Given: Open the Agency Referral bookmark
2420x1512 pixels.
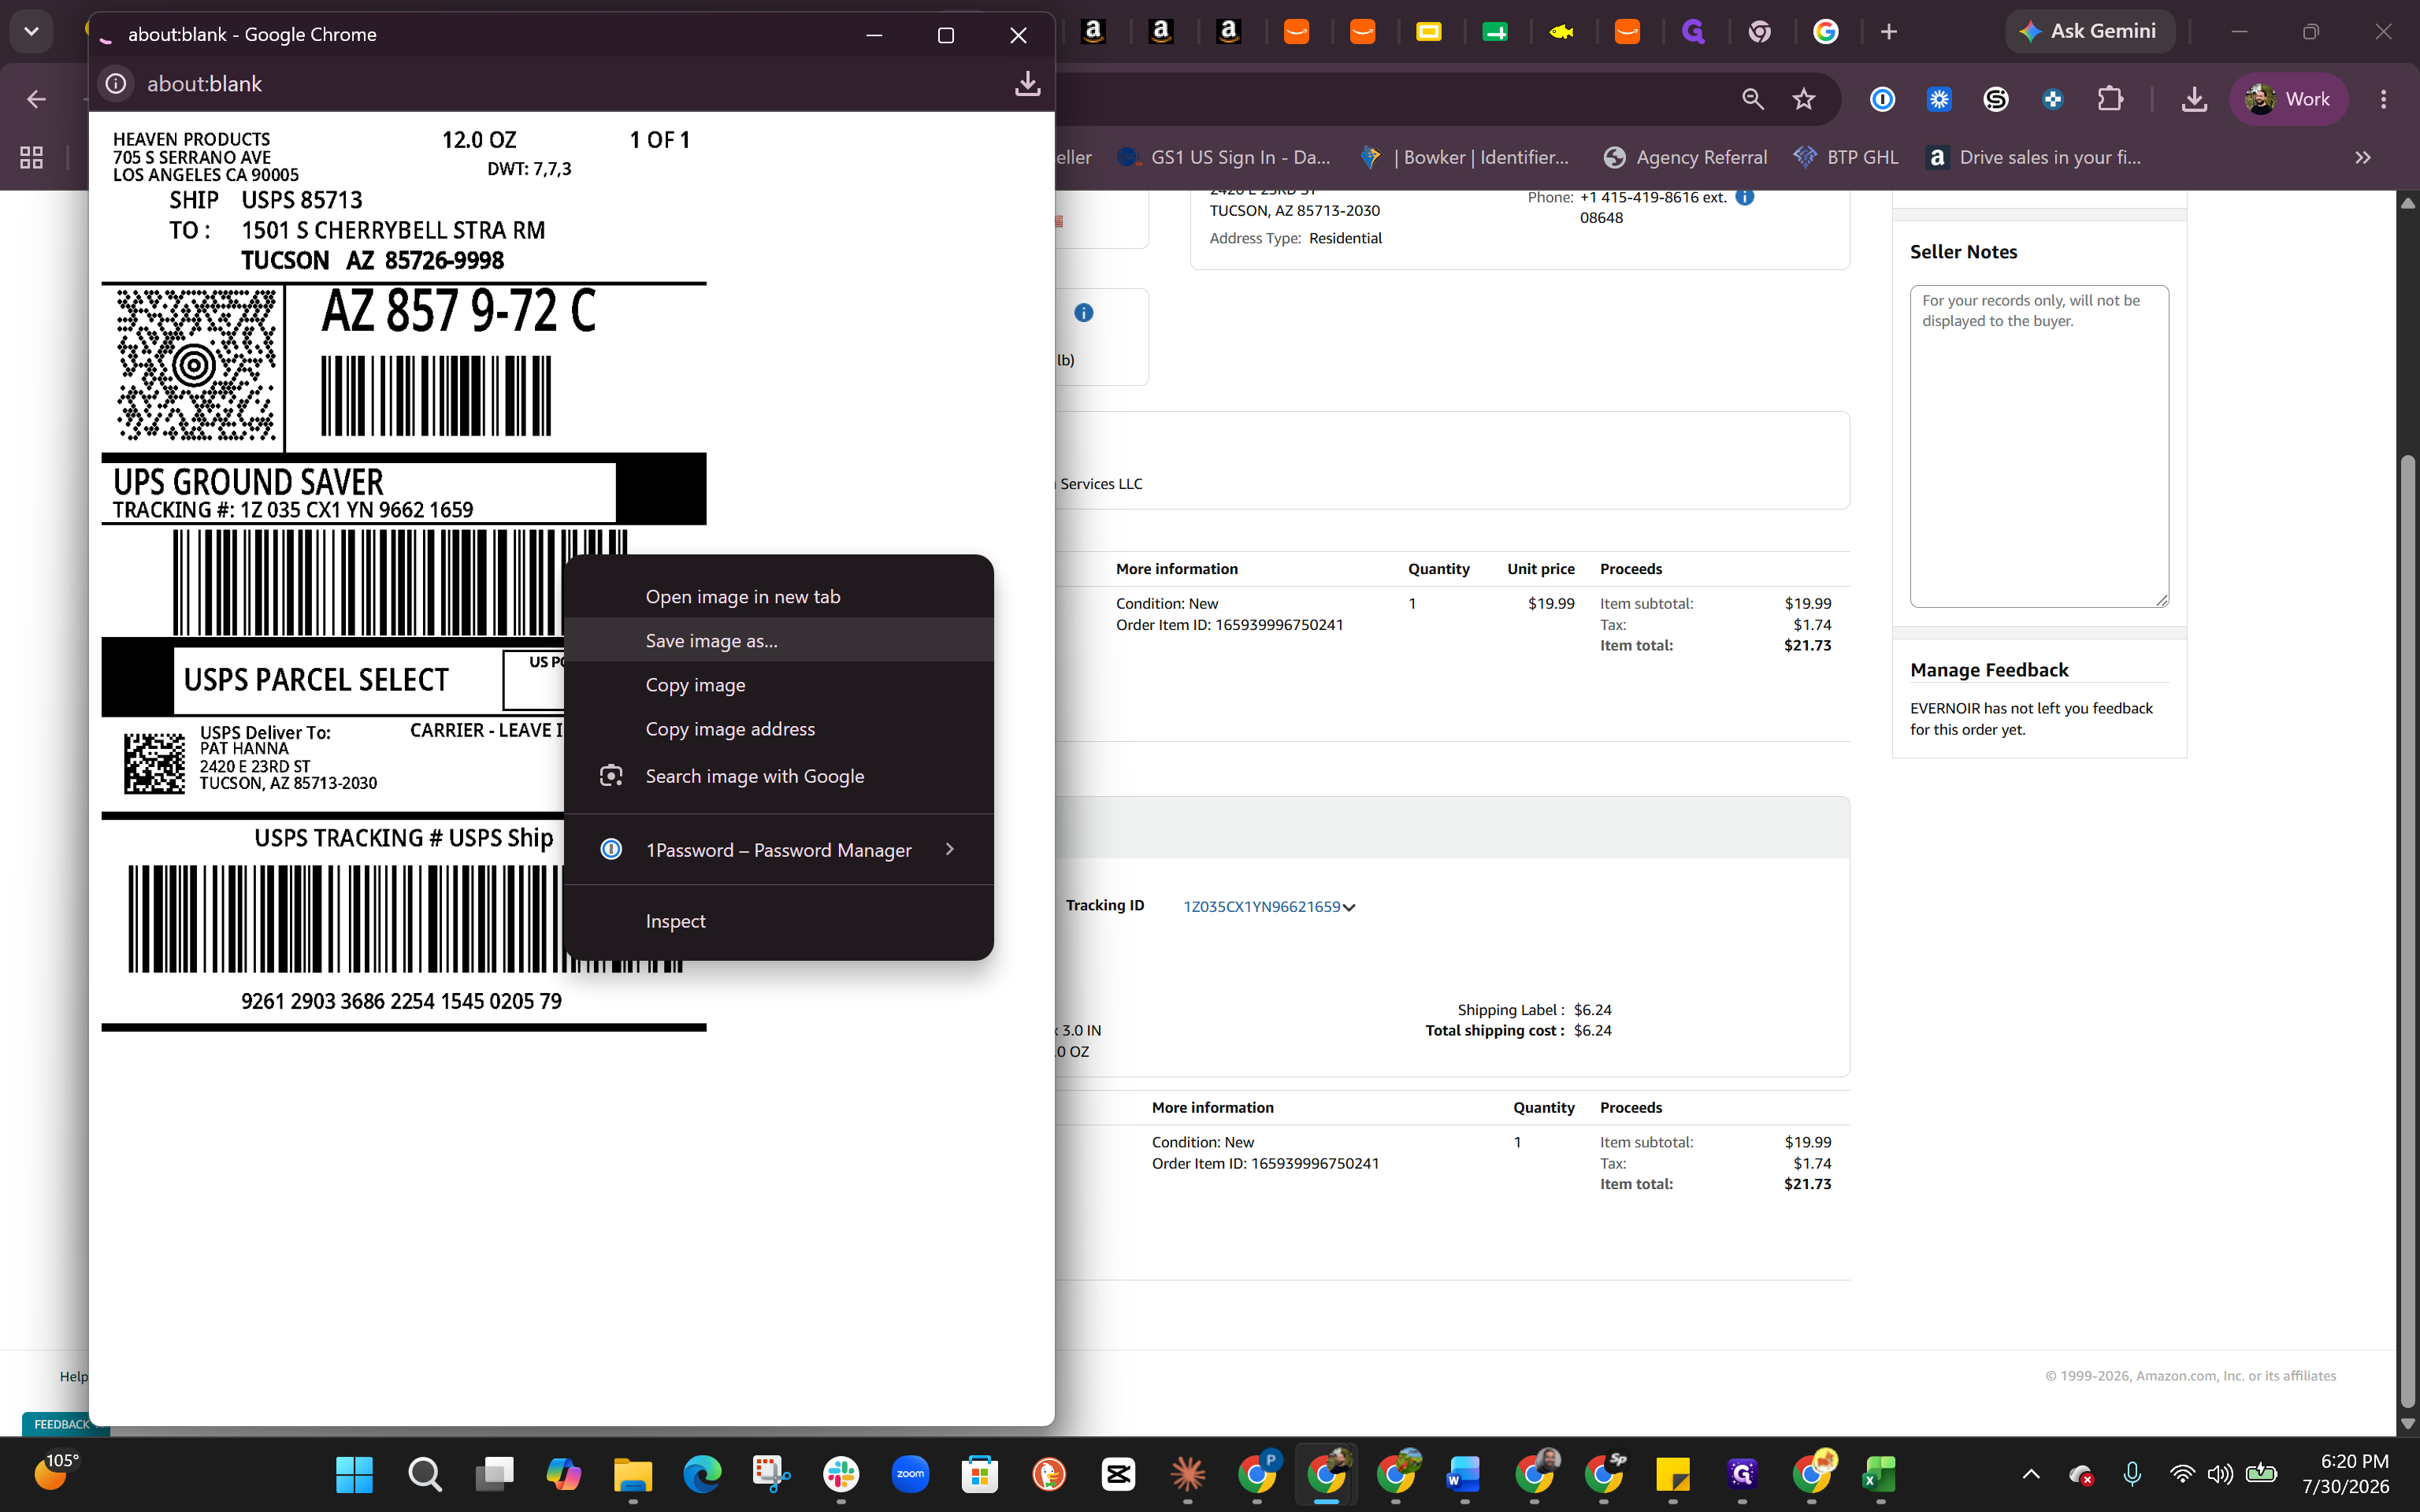Looking at the screenshot, I should pyautogui.click(x=1686, y=157).
